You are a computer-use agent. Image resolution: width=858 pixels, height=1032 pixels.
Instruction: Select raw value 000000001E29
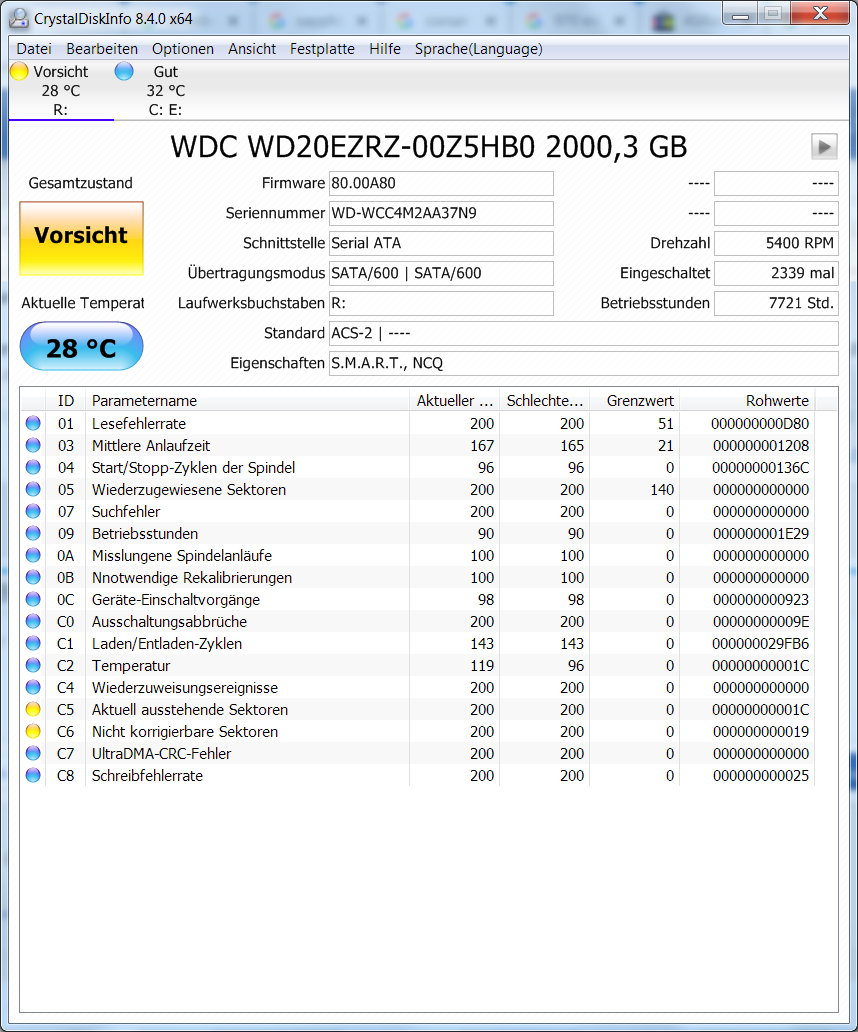tap(761, 533)
